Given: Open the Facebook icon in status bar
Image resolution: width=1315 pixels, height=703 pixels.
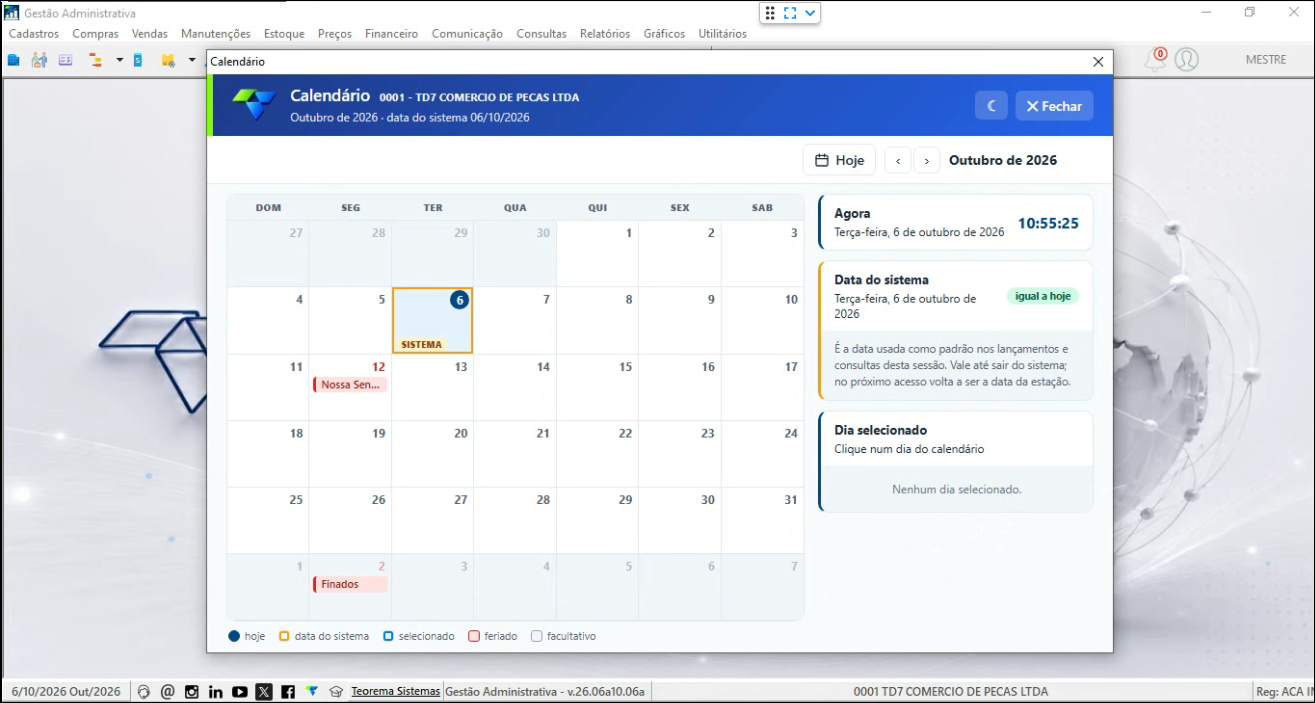Looking at the screenshot, I should 288,691.
